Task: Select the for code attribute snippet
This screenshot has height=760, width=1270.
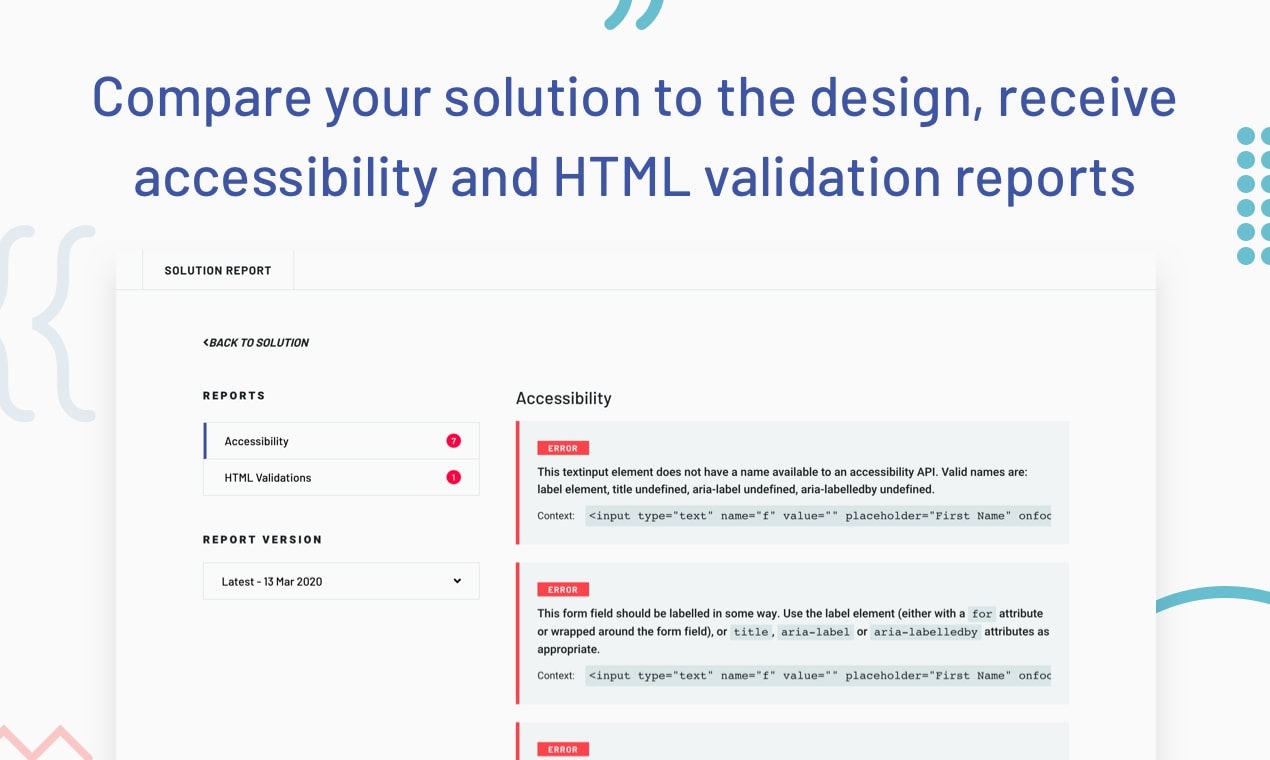Action: (981, 613)
